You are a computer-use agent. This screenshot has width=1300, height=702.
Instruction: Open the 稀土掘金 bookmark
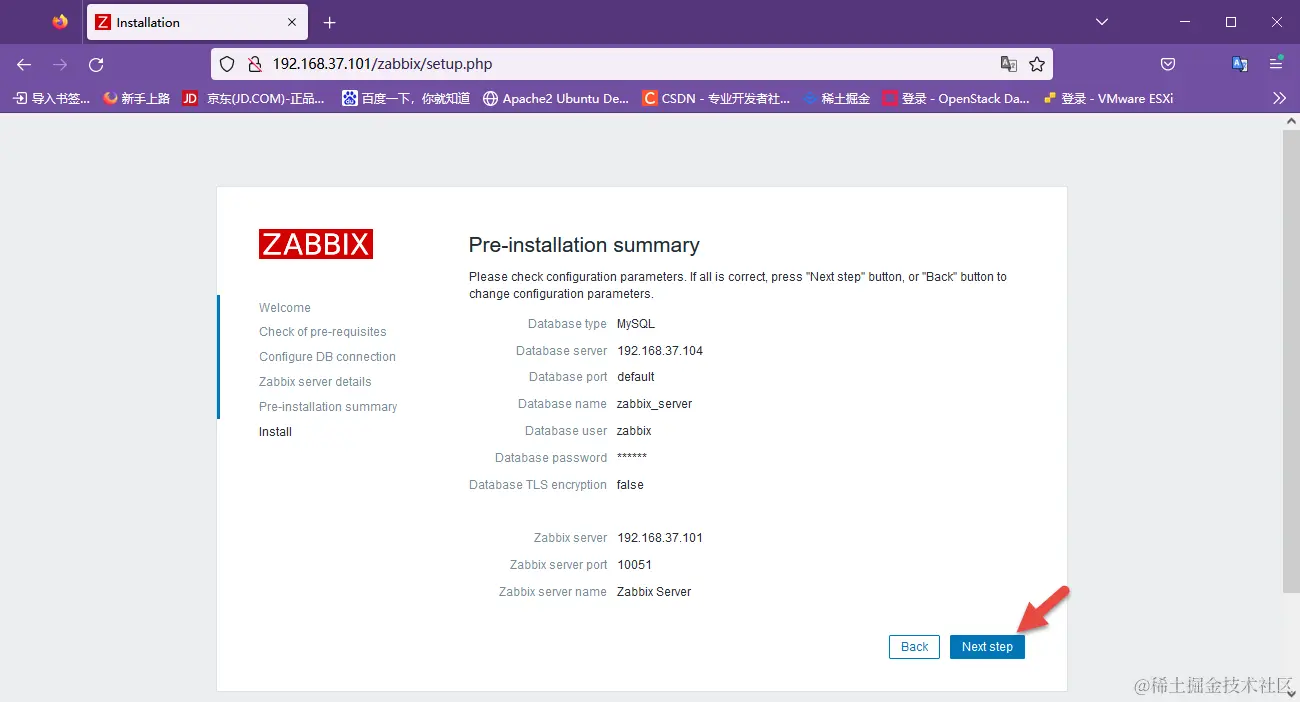[836, 98]
